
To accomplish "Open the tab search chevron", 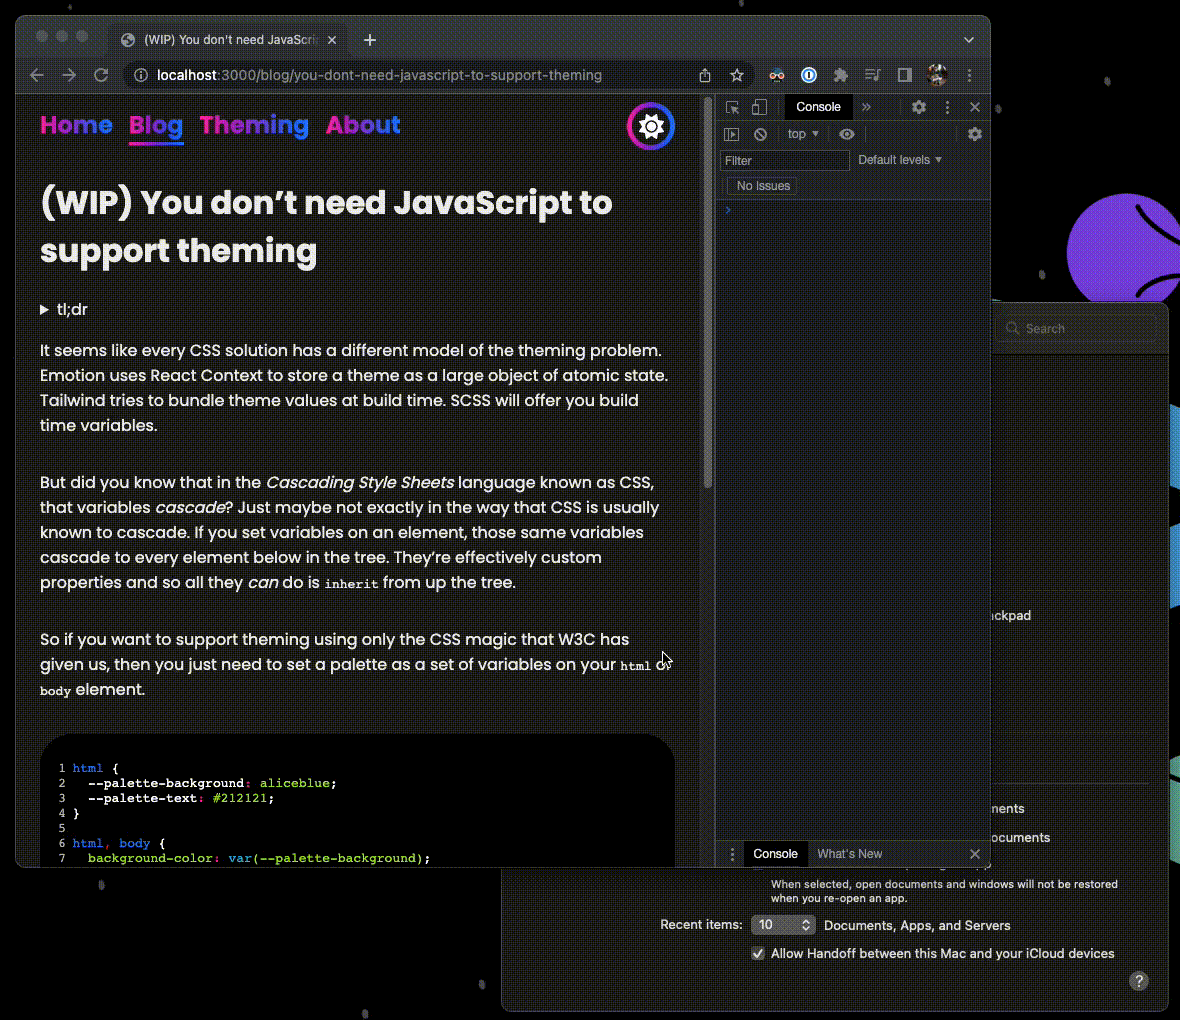I will [x=969, y=40].
